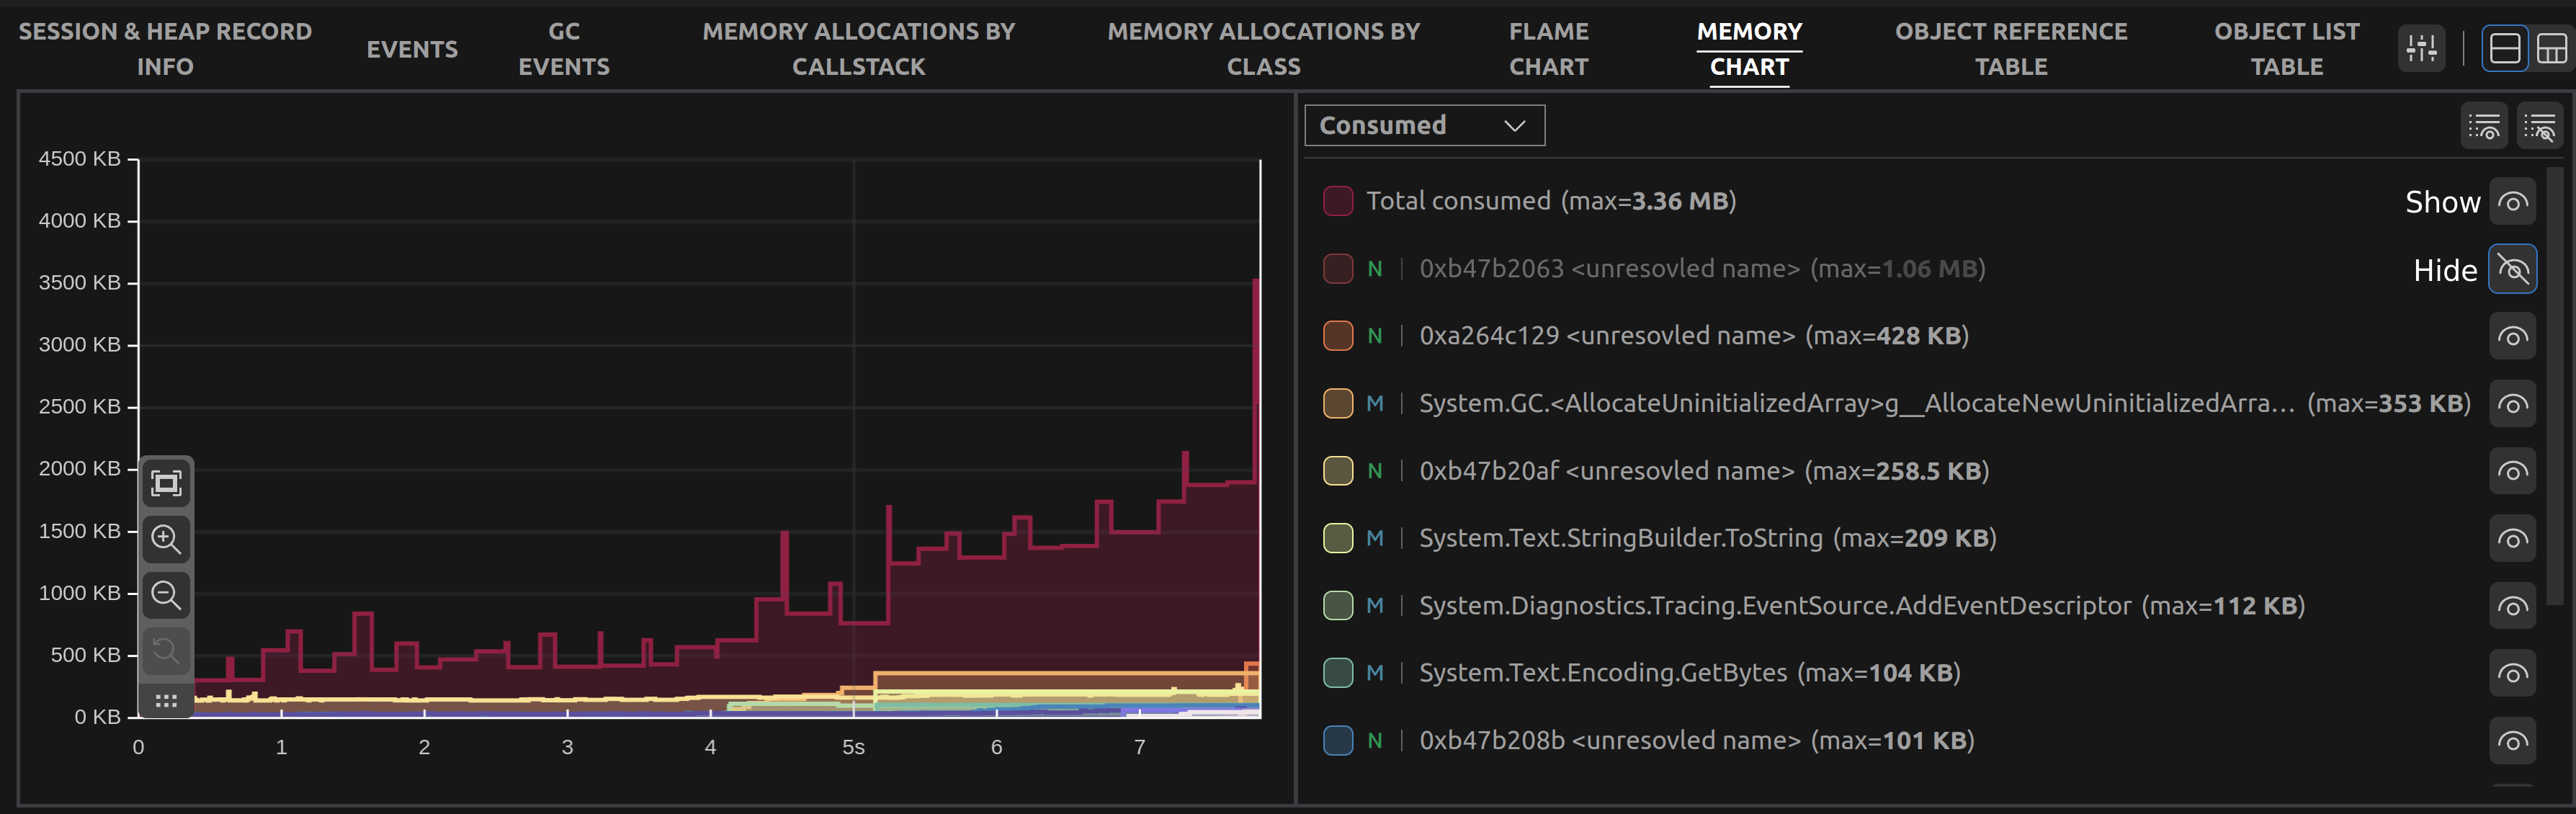The image size is (2576, 814).
Task: Click the hide all series icon
Action: tap(2539, 127)
